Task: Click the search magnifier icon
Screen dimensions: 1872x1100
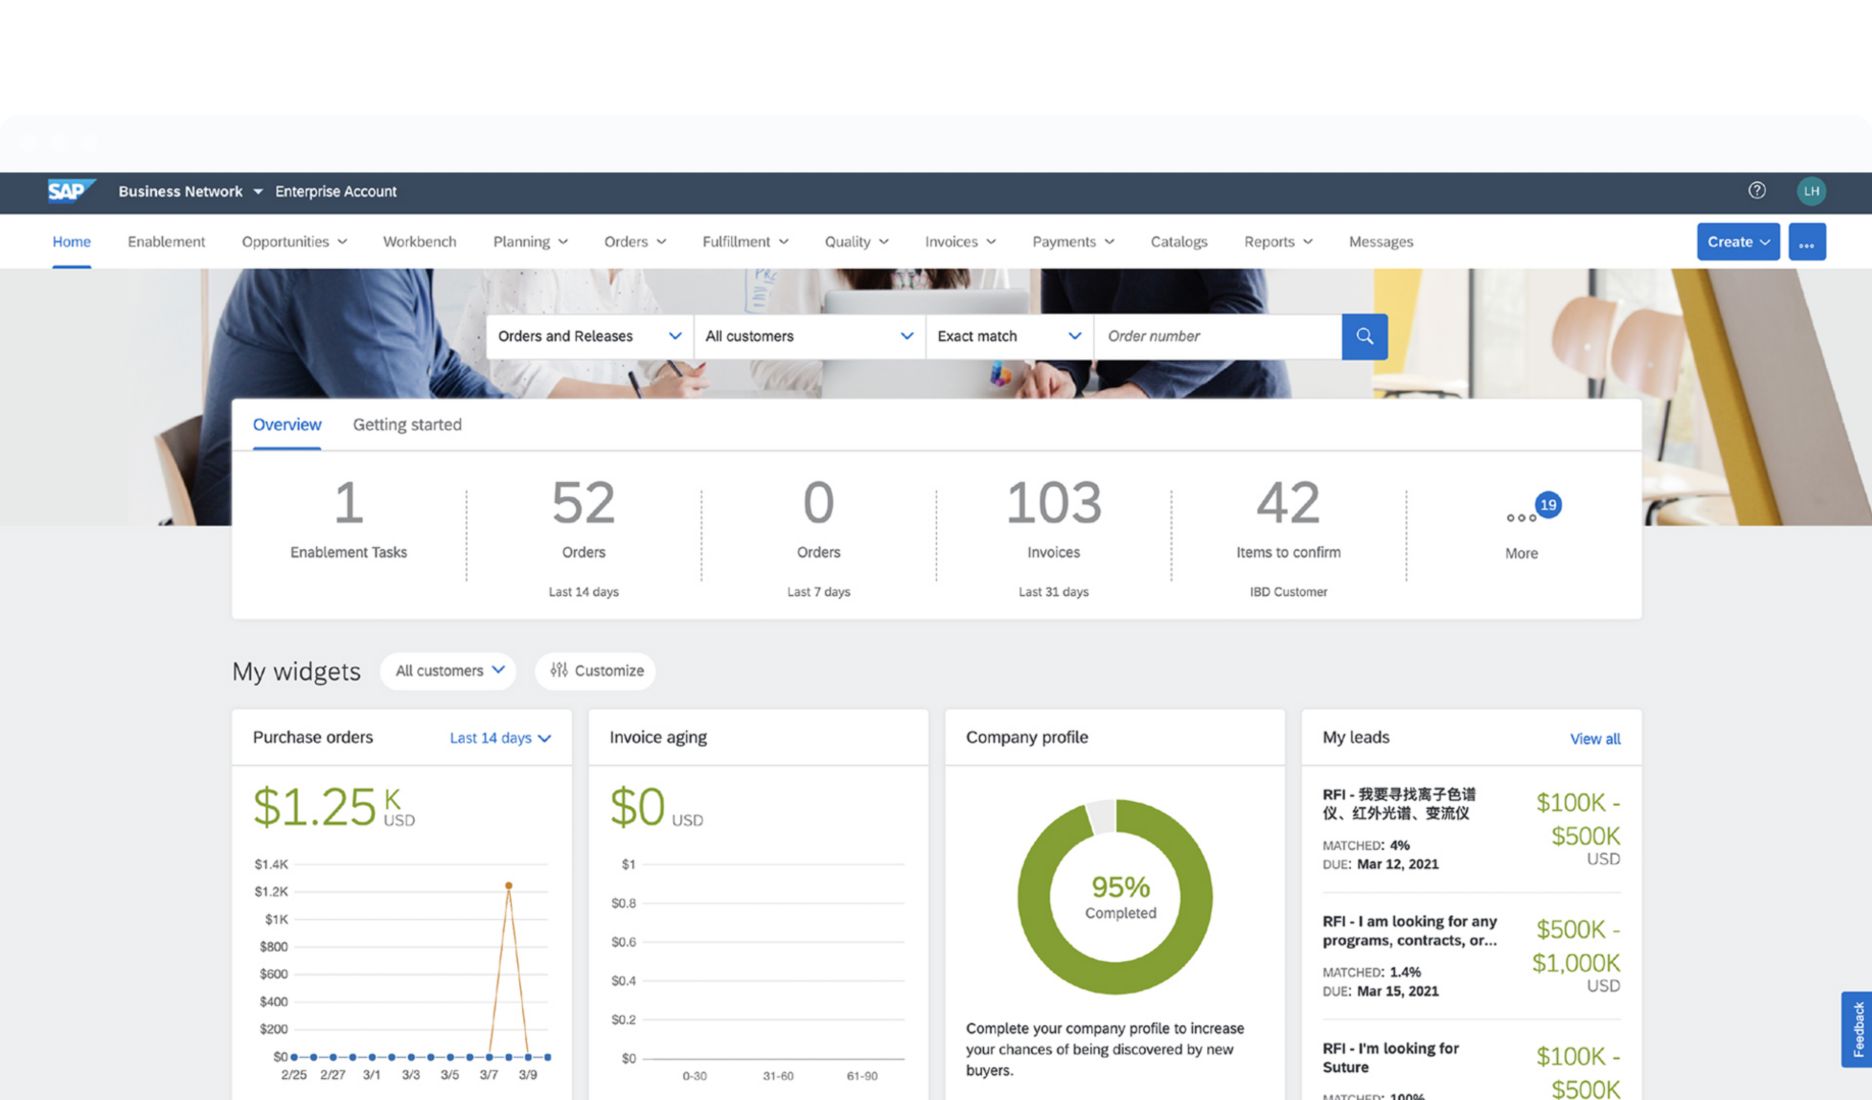Action: point(1364,336)
